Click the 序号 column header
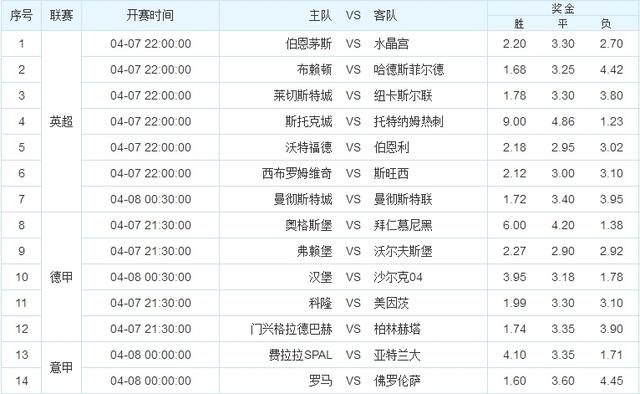 (x=21, y=16)
